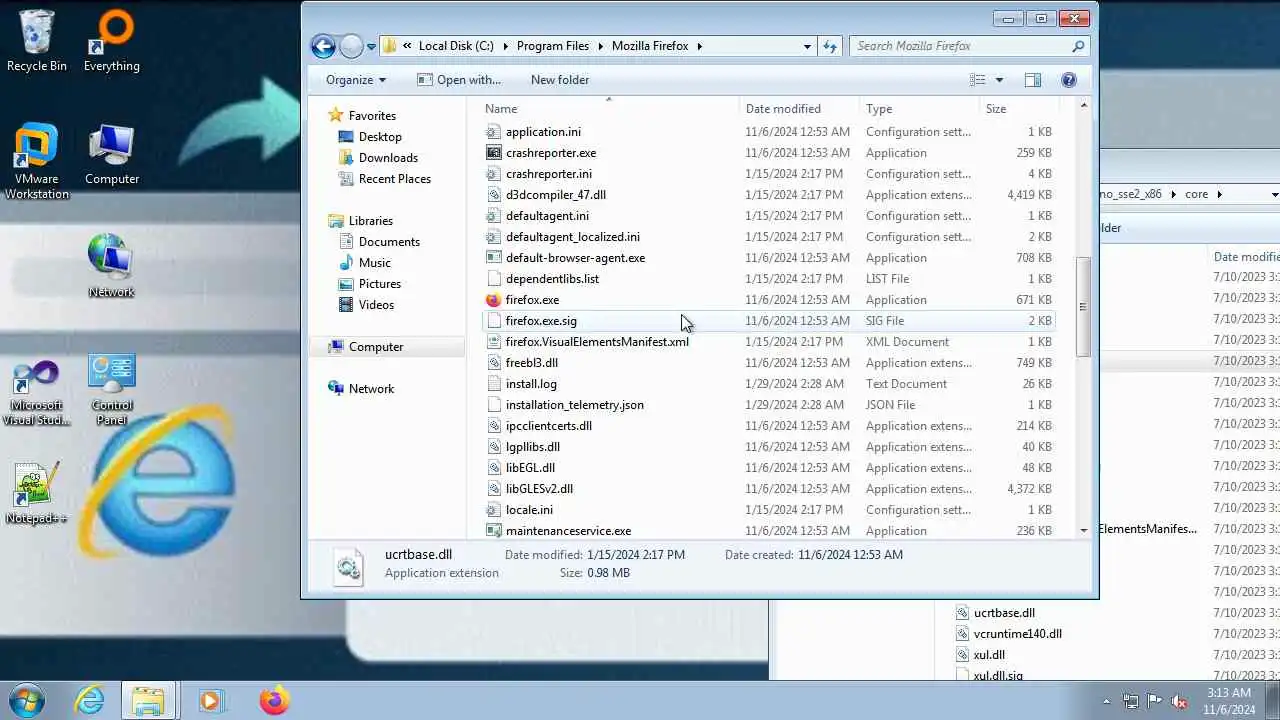Expand the address bar history dropdown

coord(807,46)
